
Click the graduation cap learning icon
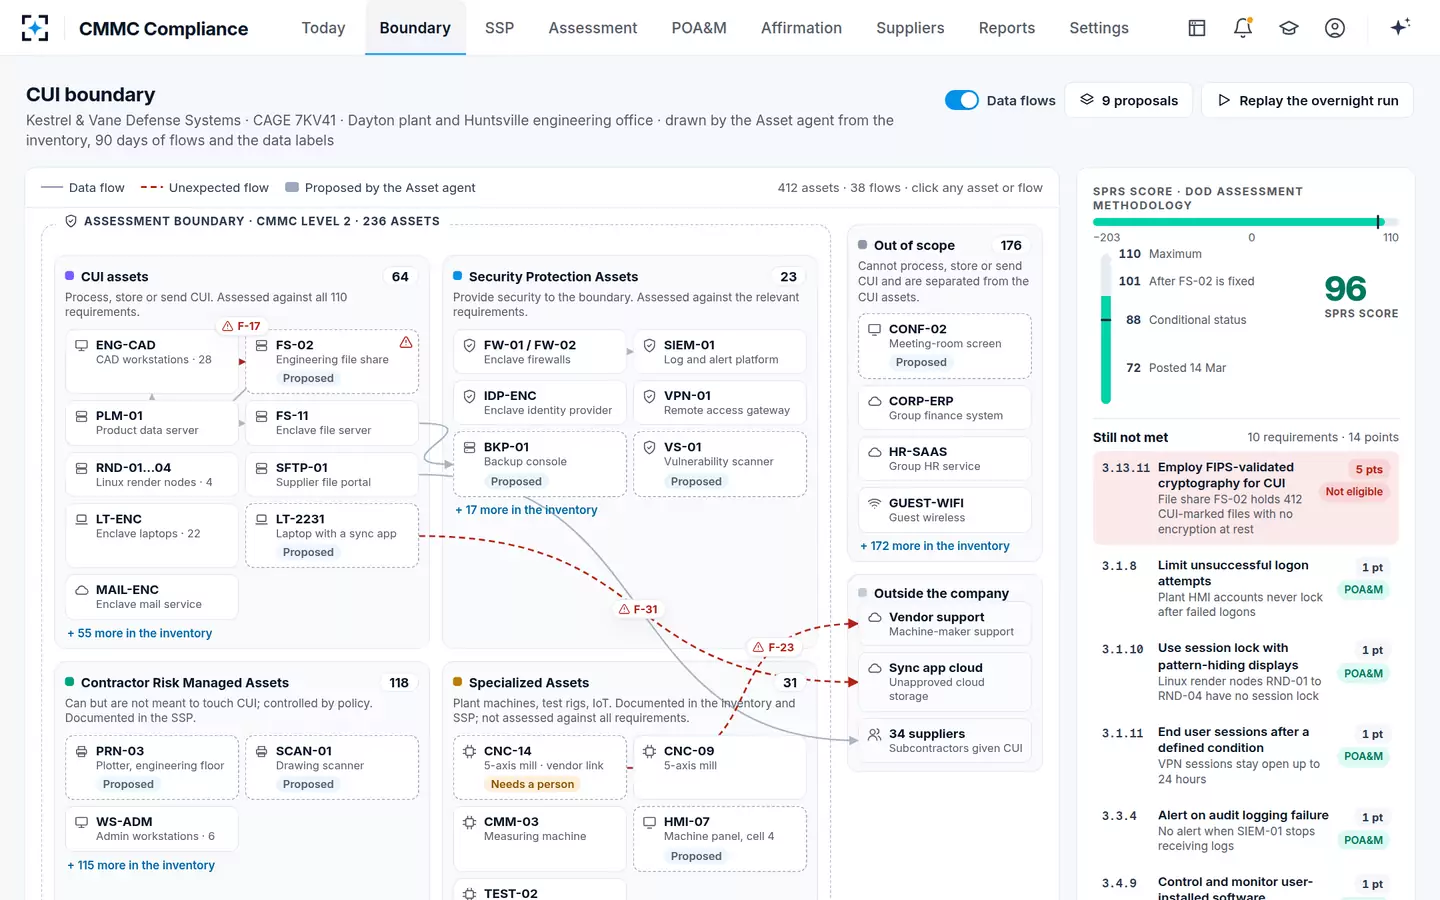tap(1289, 28)
